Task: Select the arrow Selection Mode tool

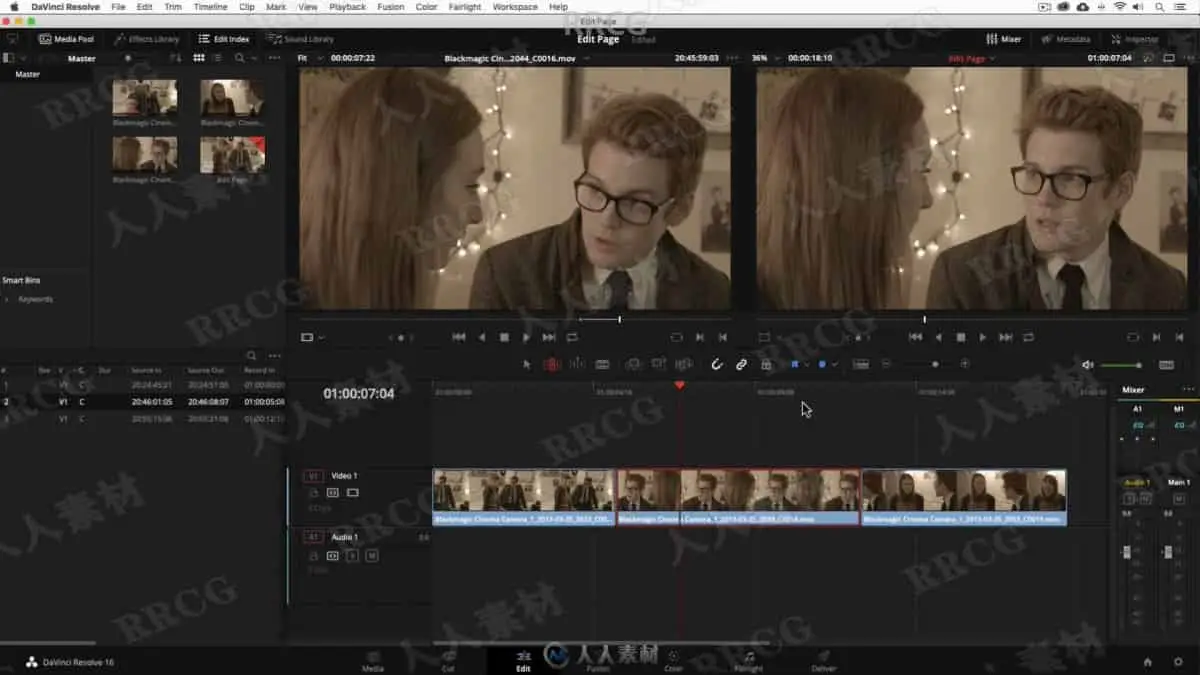Action: [527, 365]
